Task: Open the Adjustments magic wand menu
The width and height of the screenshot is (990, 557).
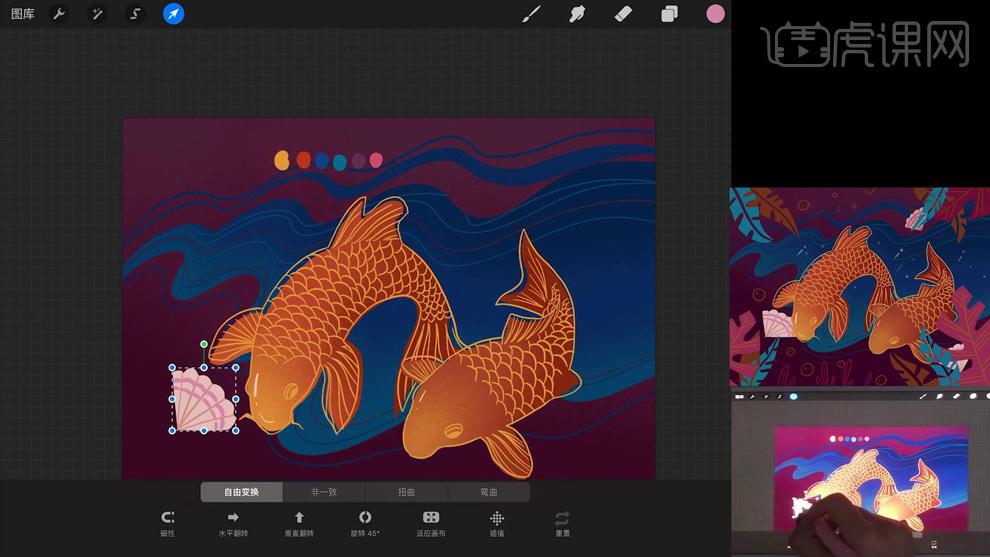Action: click(97, 14)
